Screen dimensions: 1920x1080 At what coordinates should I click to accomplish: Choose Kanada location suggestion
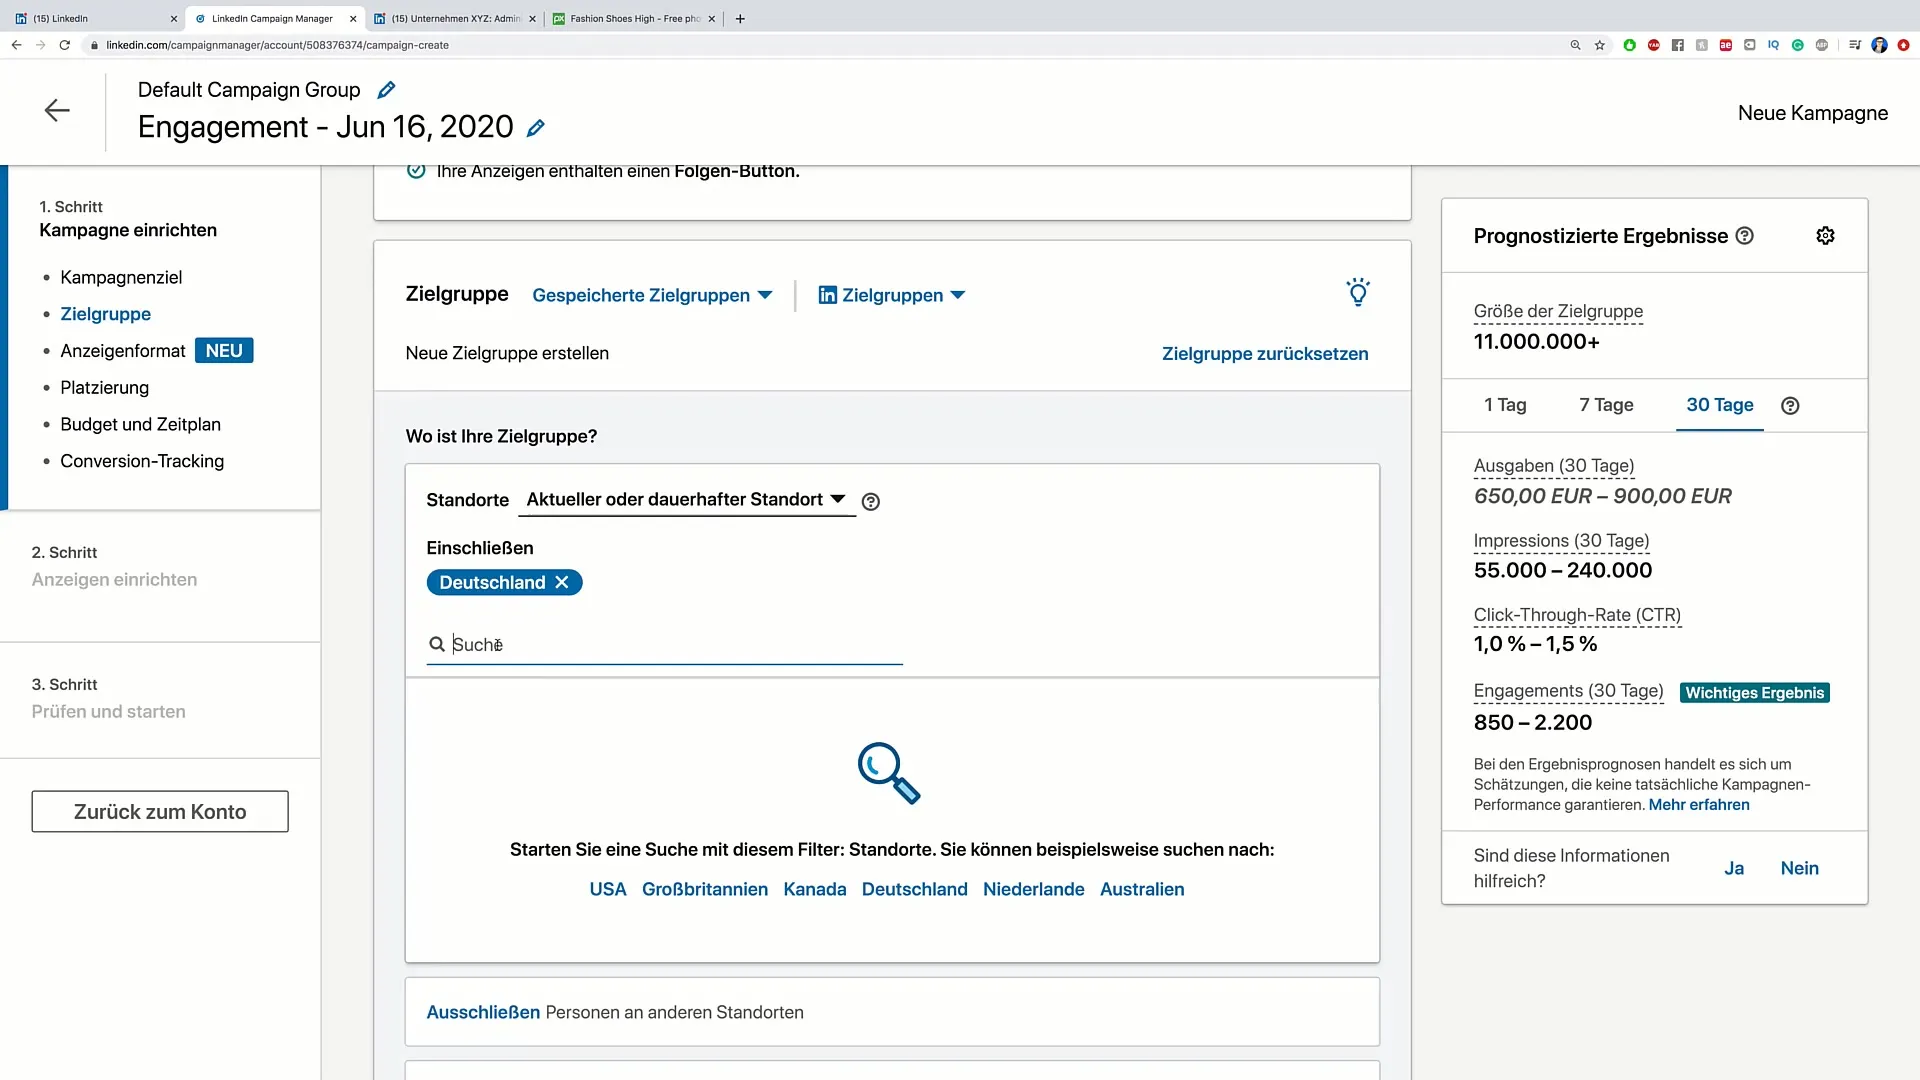[x=815, y=889]
